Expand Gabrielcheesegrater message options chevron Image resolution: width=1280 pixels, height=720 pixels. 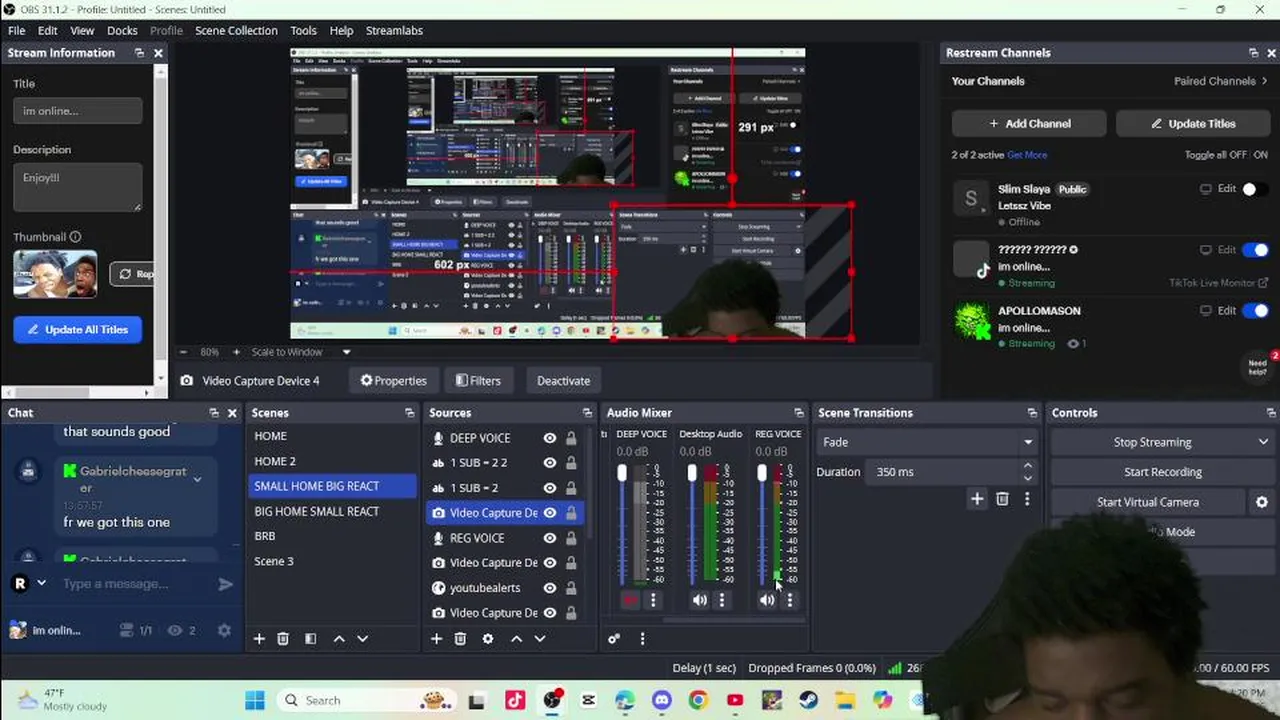click(197, 480)
